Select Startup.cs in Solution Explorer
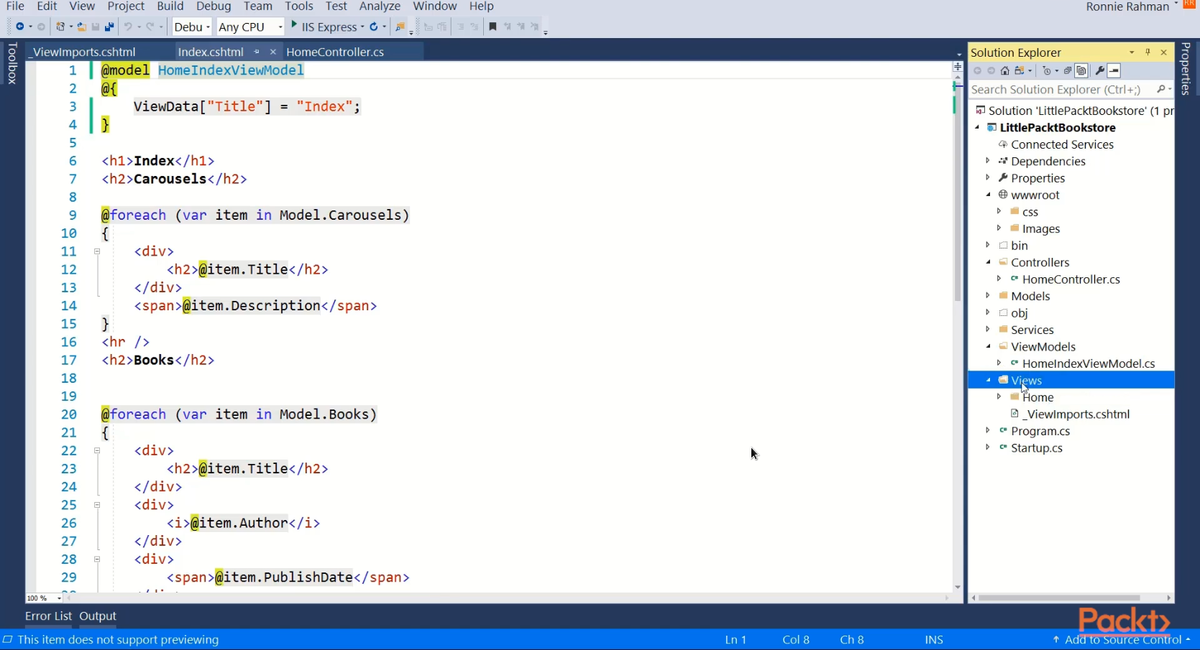Image resolution: width=1200 pixels, height=650 pixels. [1036, 448]
